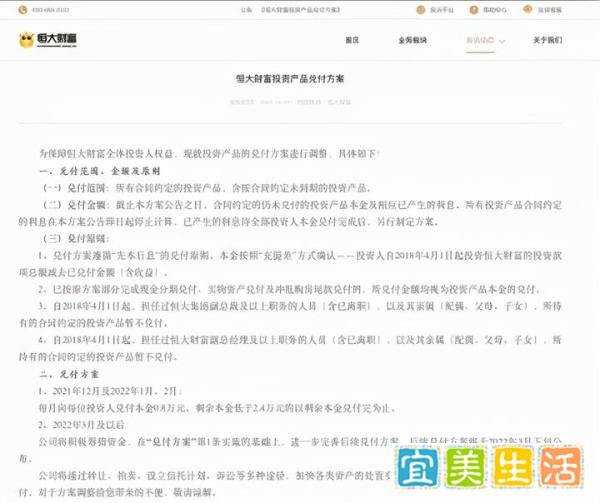The height and width of the screenshot is (503, 600).
Task: Click the heading 二、兑付方案
Action: click(69, 374)
